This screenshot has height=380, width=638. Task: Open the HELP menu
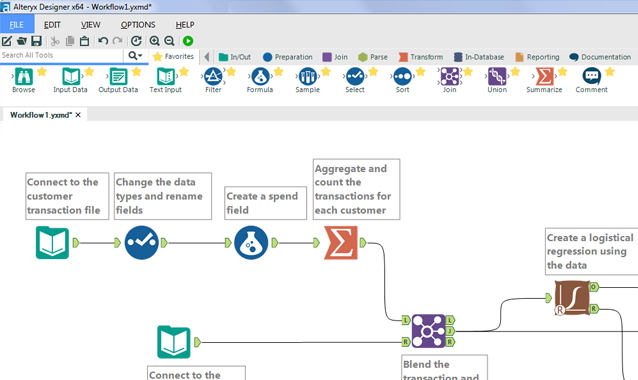185,25
